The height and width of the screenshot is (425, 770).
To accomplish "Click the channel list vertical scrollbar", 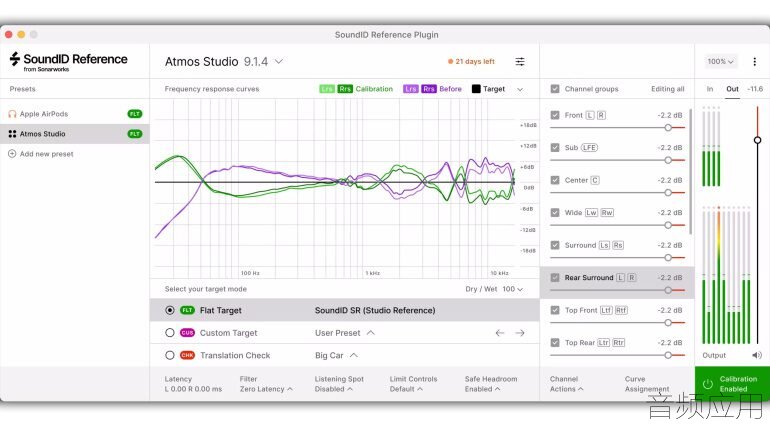I will click(x=690, y=171).
